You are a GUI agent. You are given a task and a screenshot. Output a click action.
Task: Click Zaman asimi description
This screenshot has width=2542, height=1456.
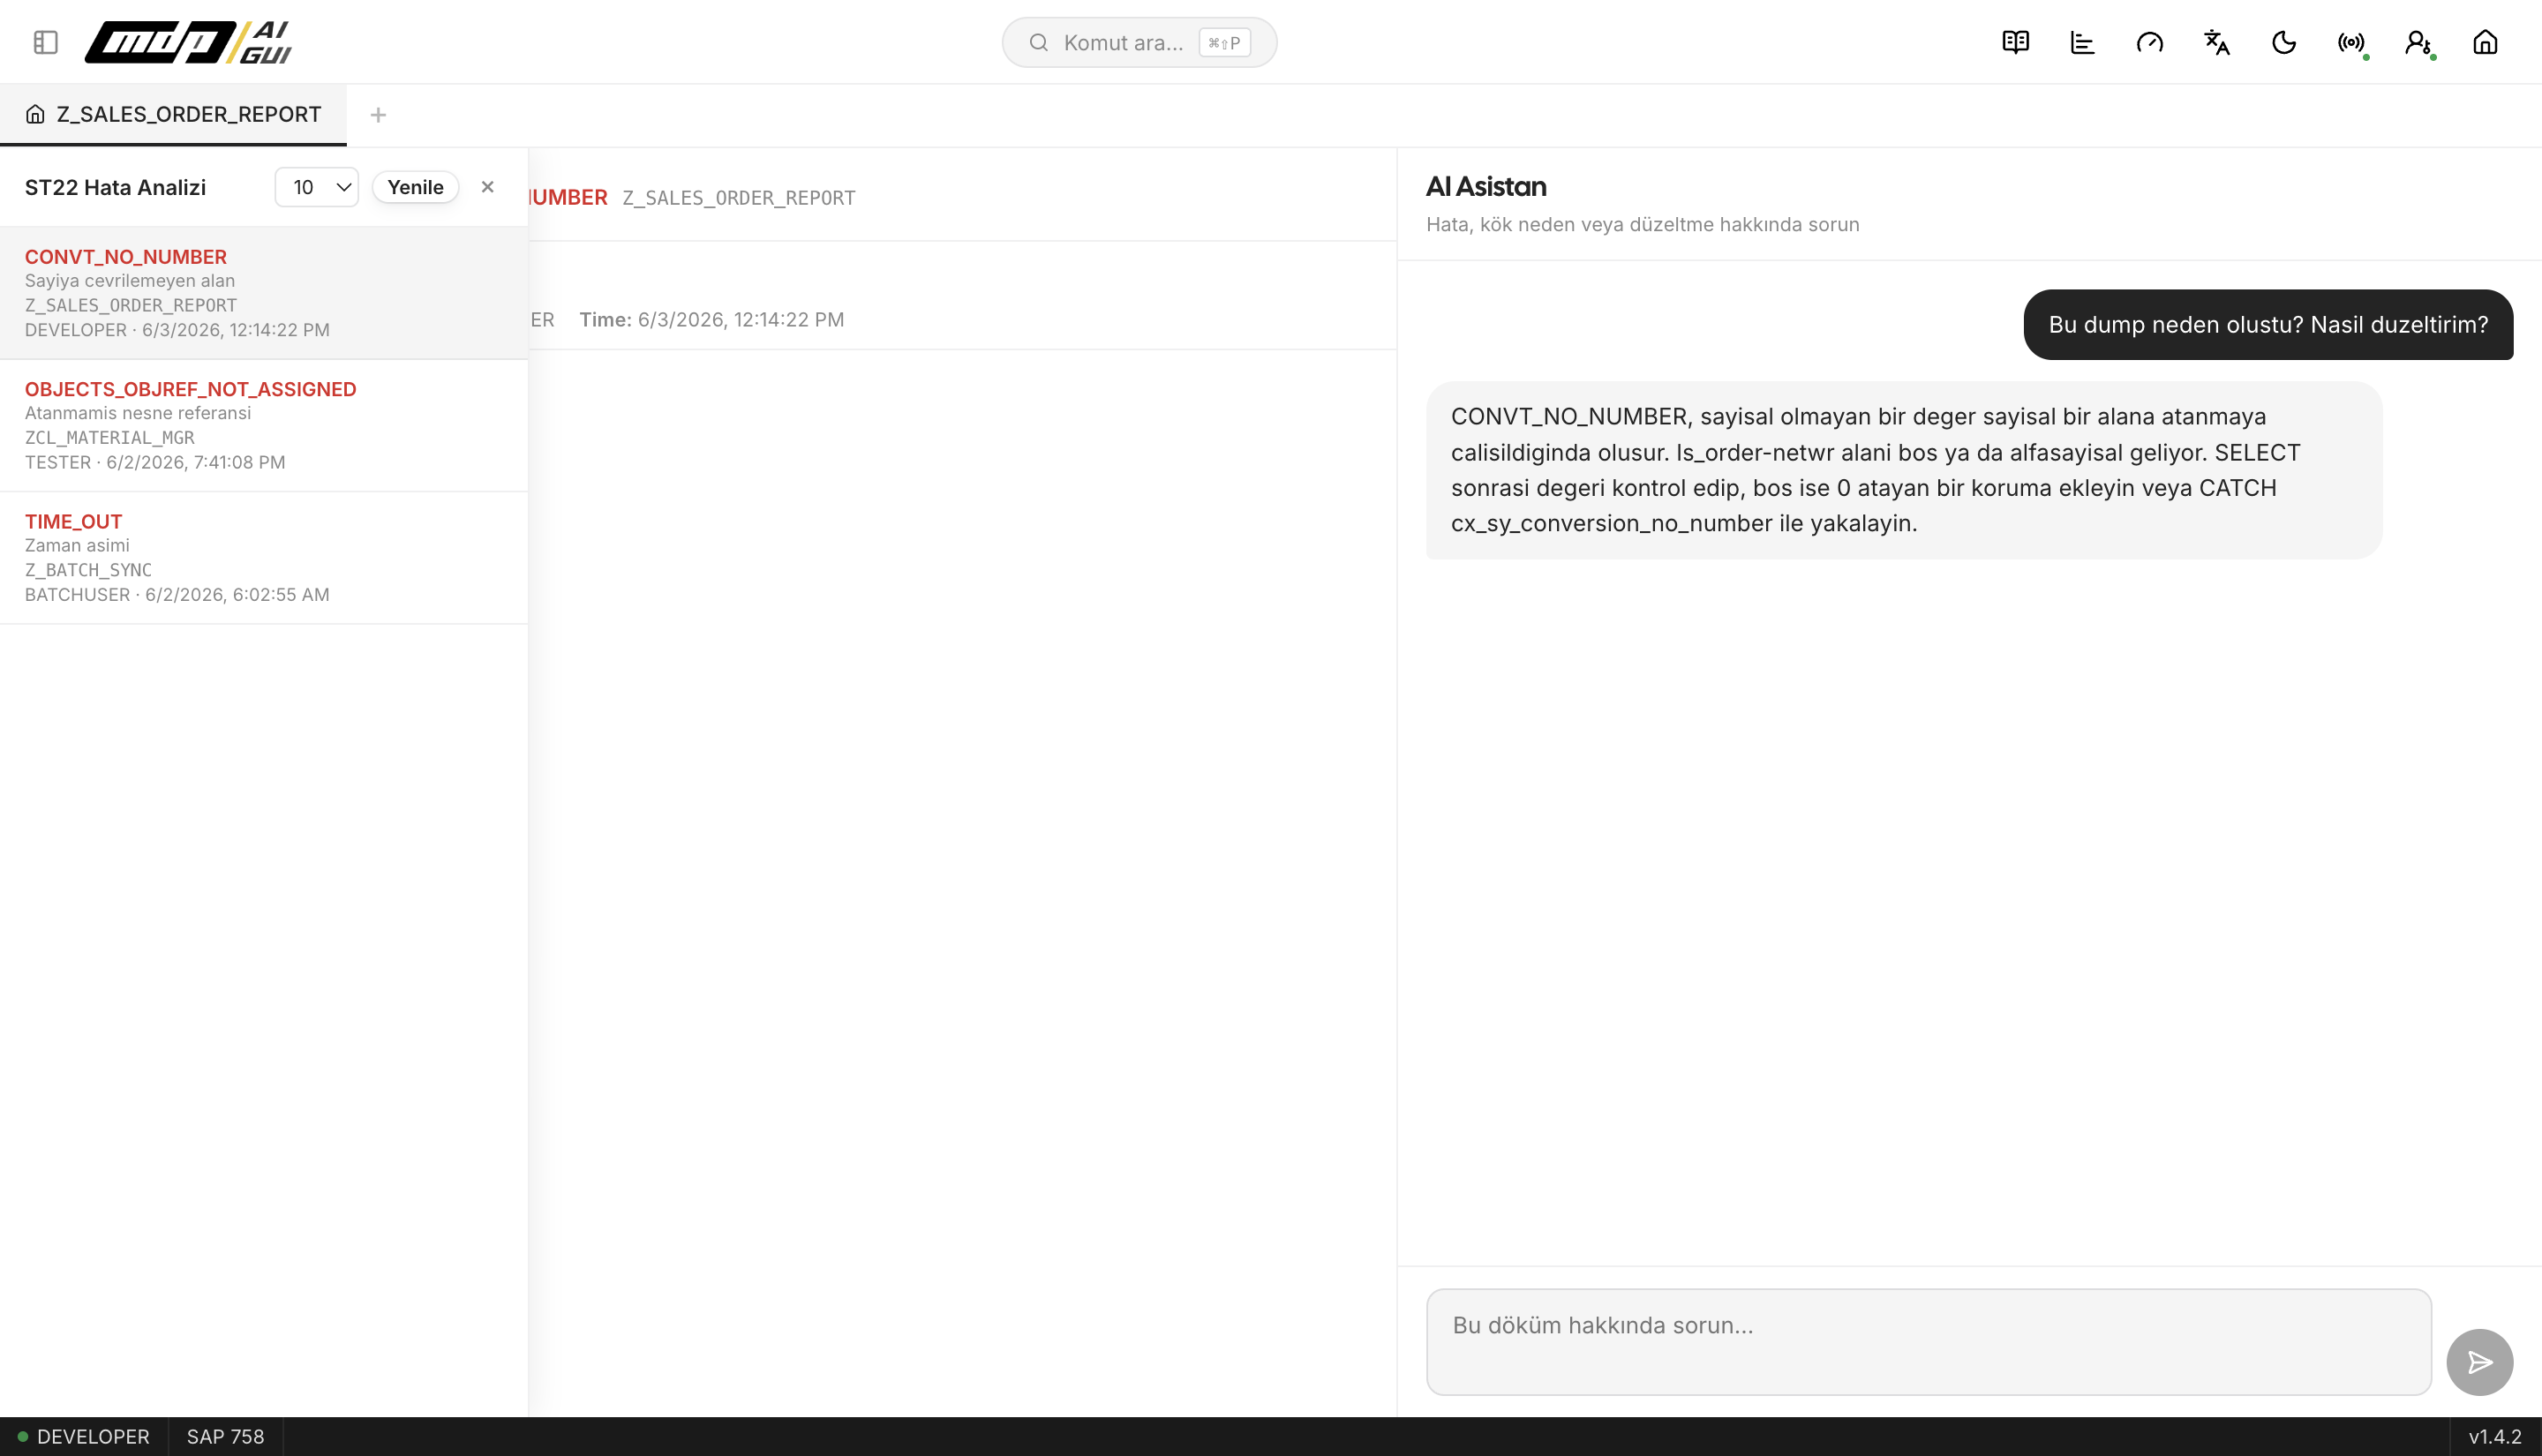(x=77, y=545)
